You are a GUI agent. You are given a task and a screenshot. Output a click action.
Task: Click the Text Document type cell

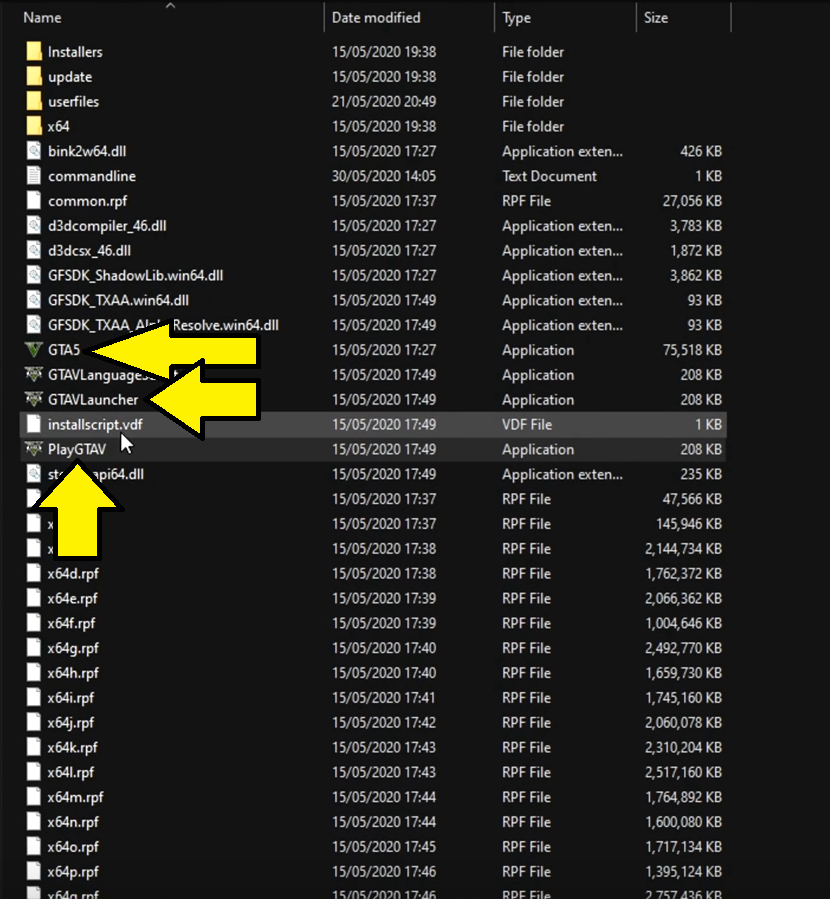[550, 176]
